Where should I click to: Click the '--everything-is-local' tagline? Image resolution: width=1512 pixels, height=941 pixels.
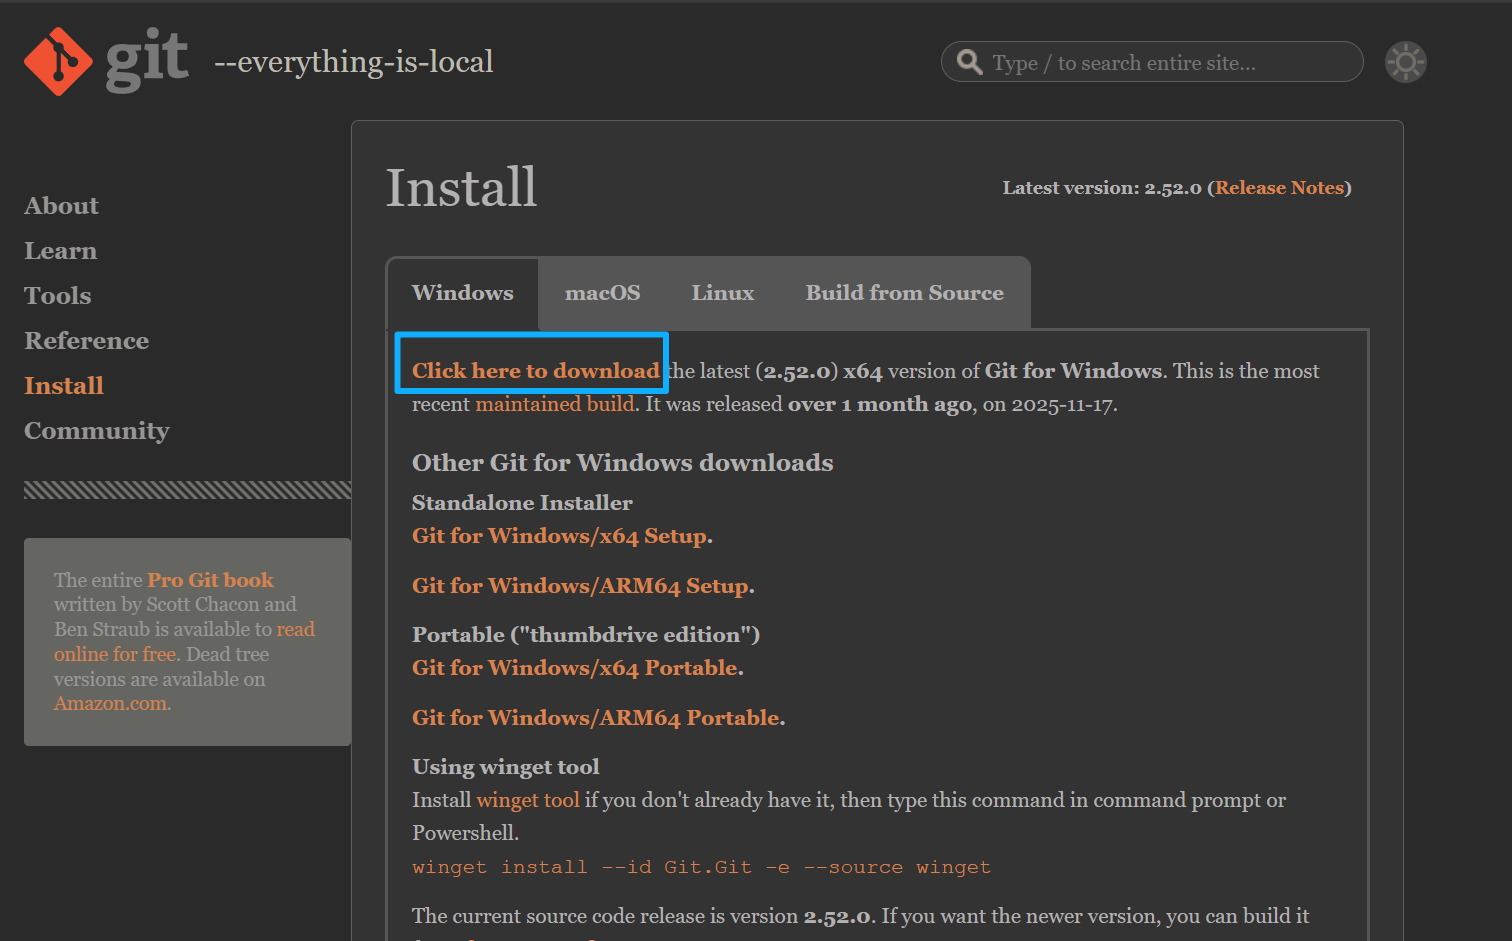pos(354,62)
